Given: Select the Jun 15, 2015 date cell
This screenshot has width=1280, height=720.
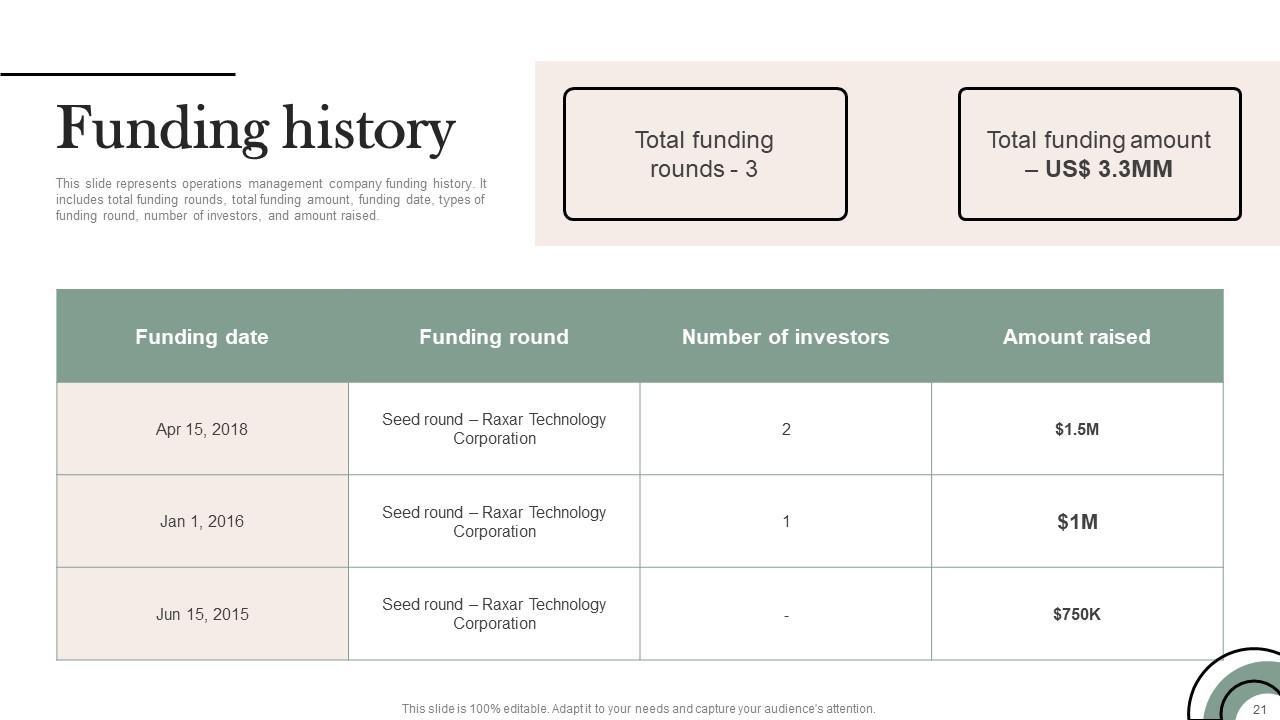Looking at the screenshot, I should [202, 614].
